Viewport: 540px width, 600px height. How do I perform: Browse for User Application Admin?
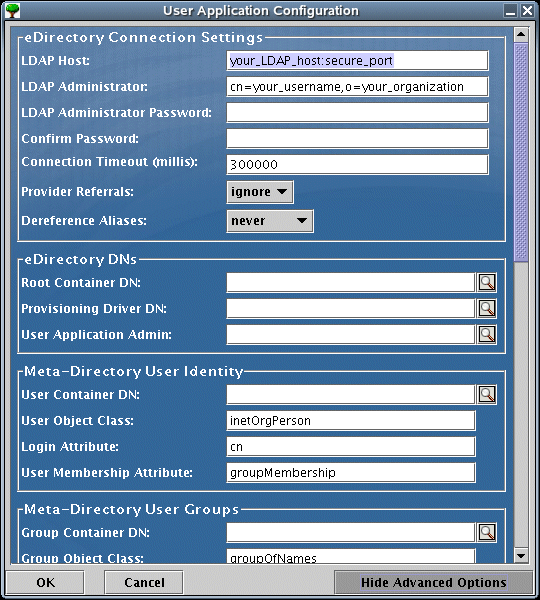pyautogui.click(x=487, y=334)
